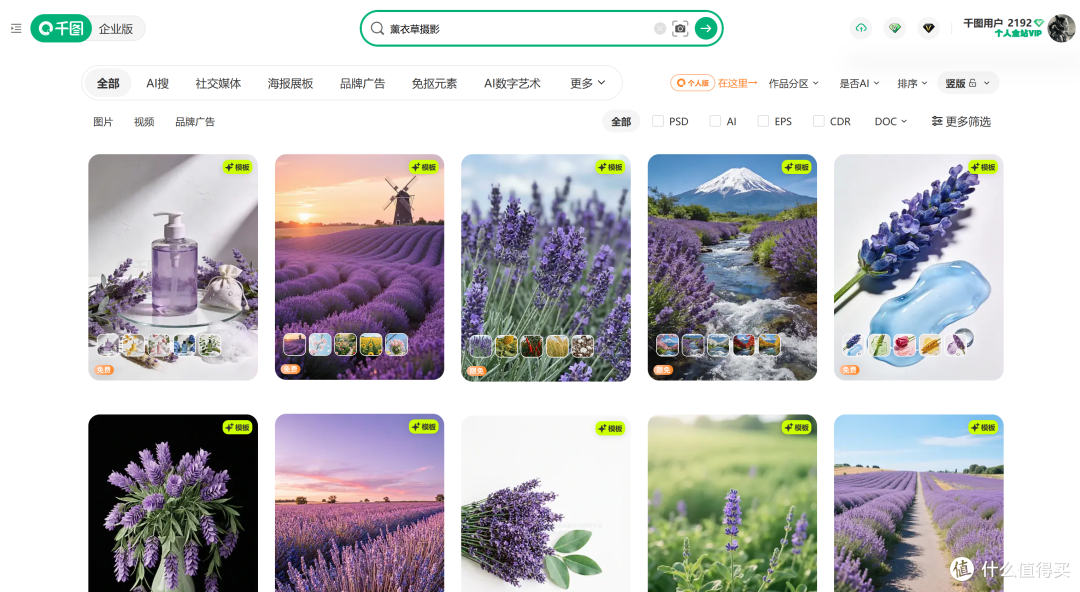Click 模板 badge on snow mountain image
Screen dimensions: 1080x592
[x=798, y=167]
